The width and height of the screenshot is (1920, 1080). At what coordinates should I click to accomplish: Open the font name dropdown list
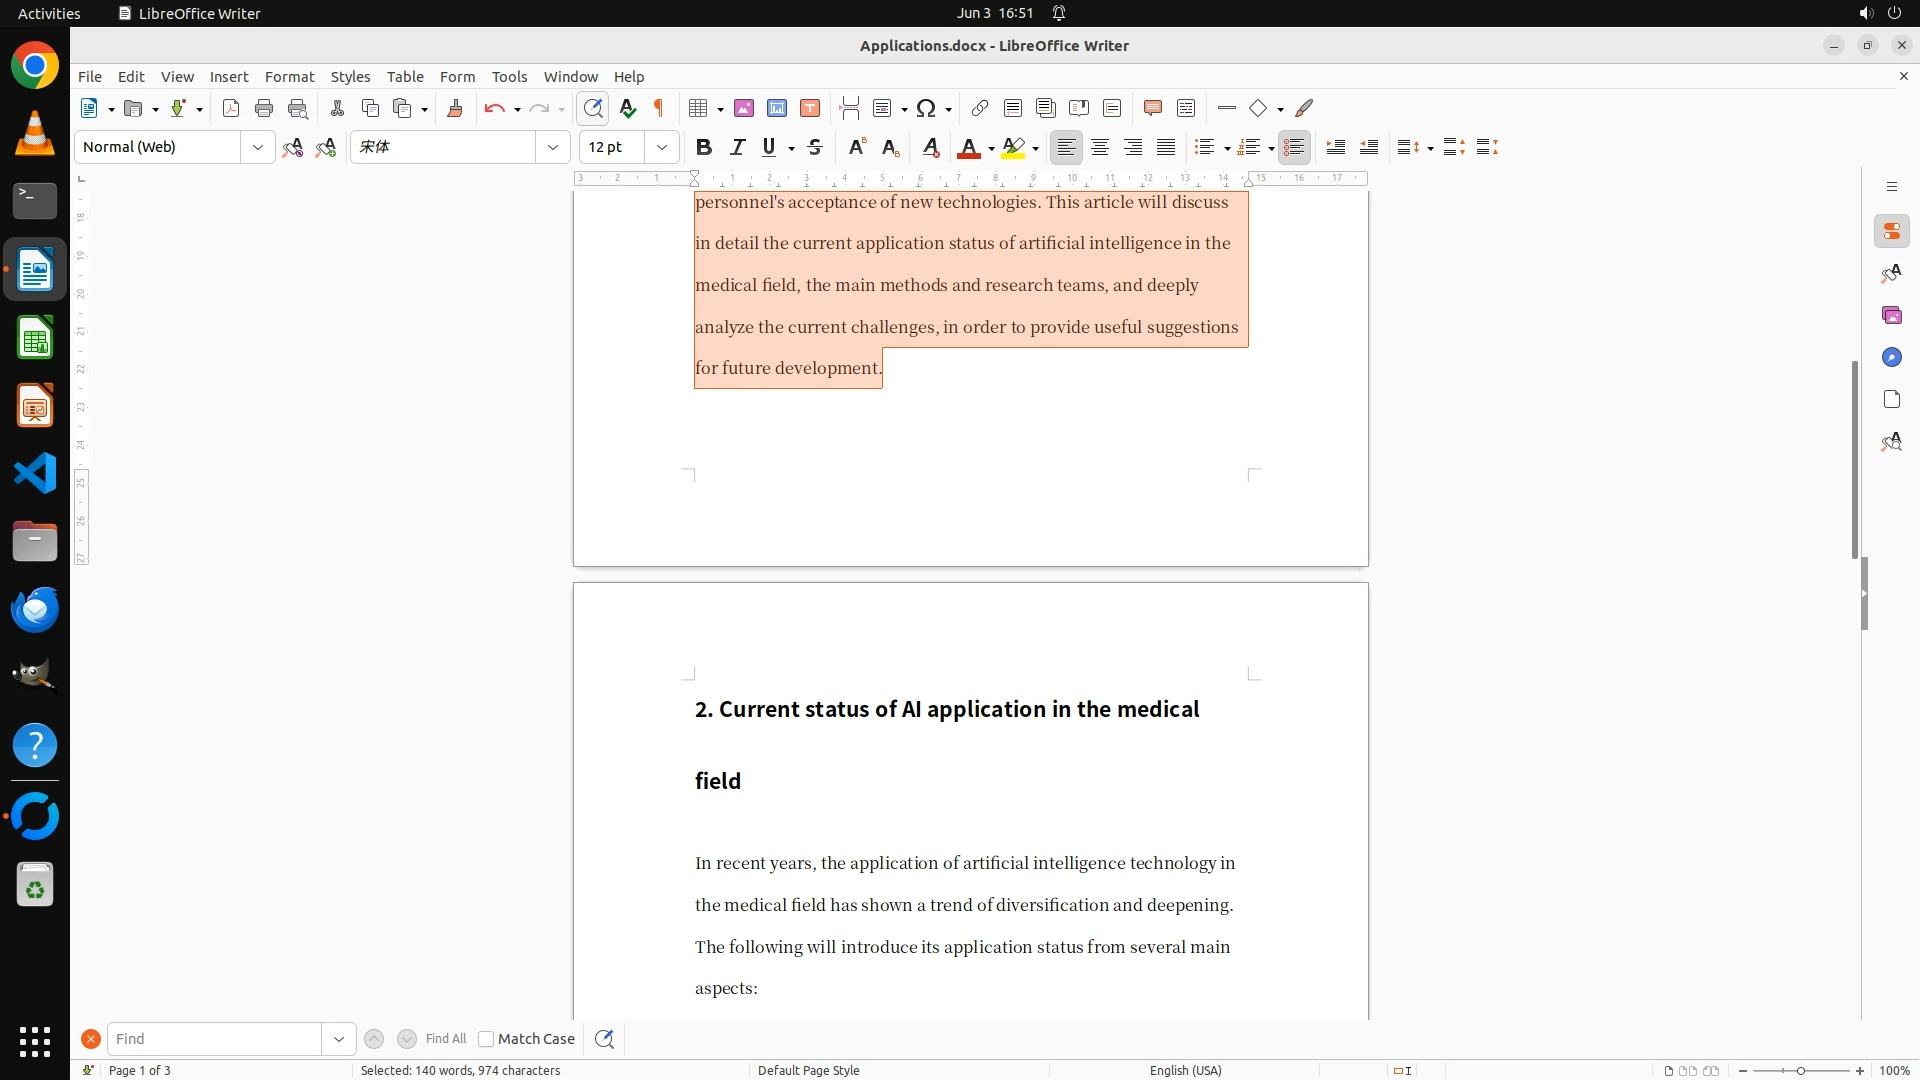click(x=553, y=147)
